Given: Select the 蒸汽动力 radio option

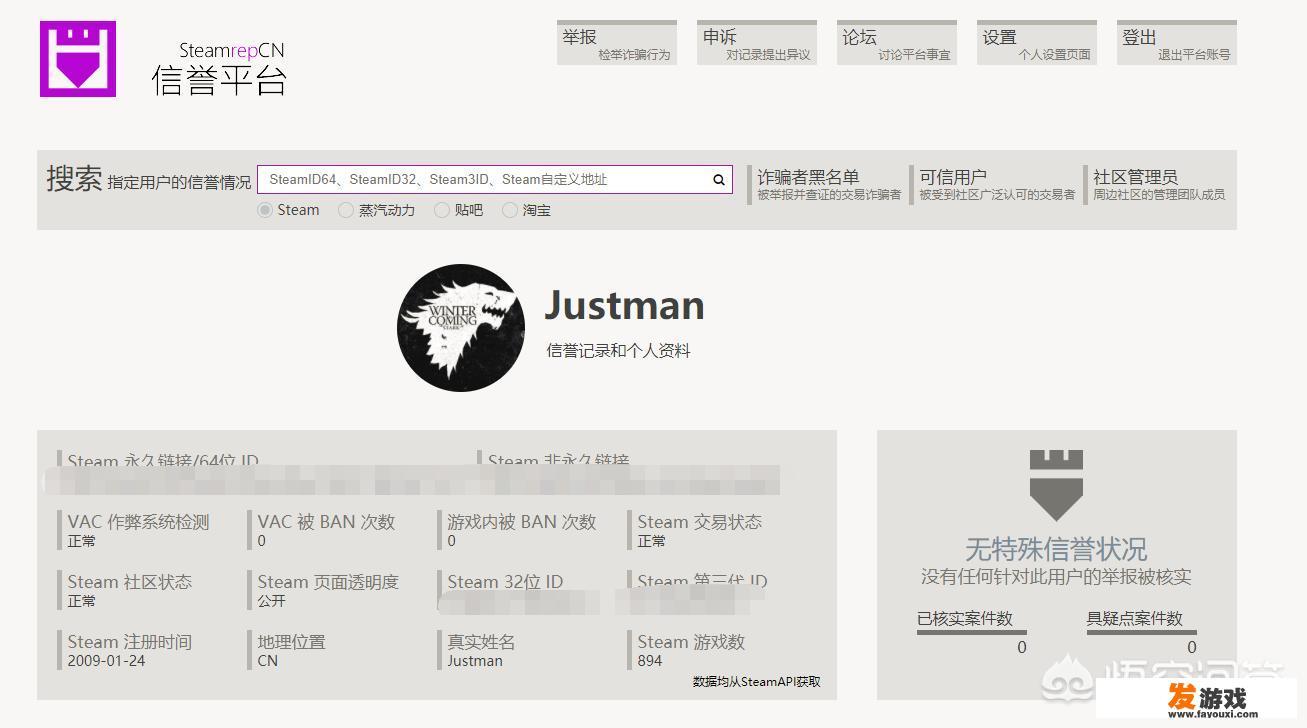Looking at the screenshot, I should pyautogui.click(x=346, y=210).
